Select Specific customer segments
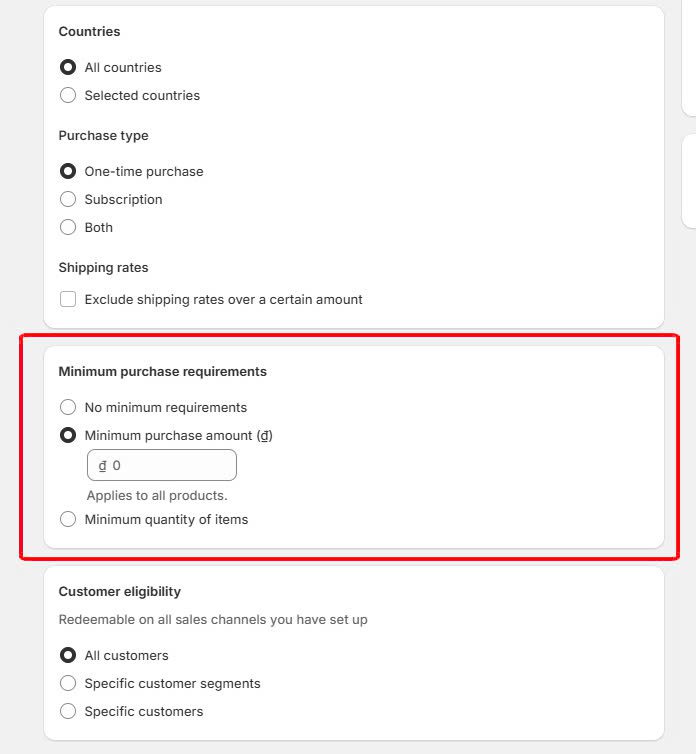The width and height of the screenshot is (696, 754). (68, 683)
